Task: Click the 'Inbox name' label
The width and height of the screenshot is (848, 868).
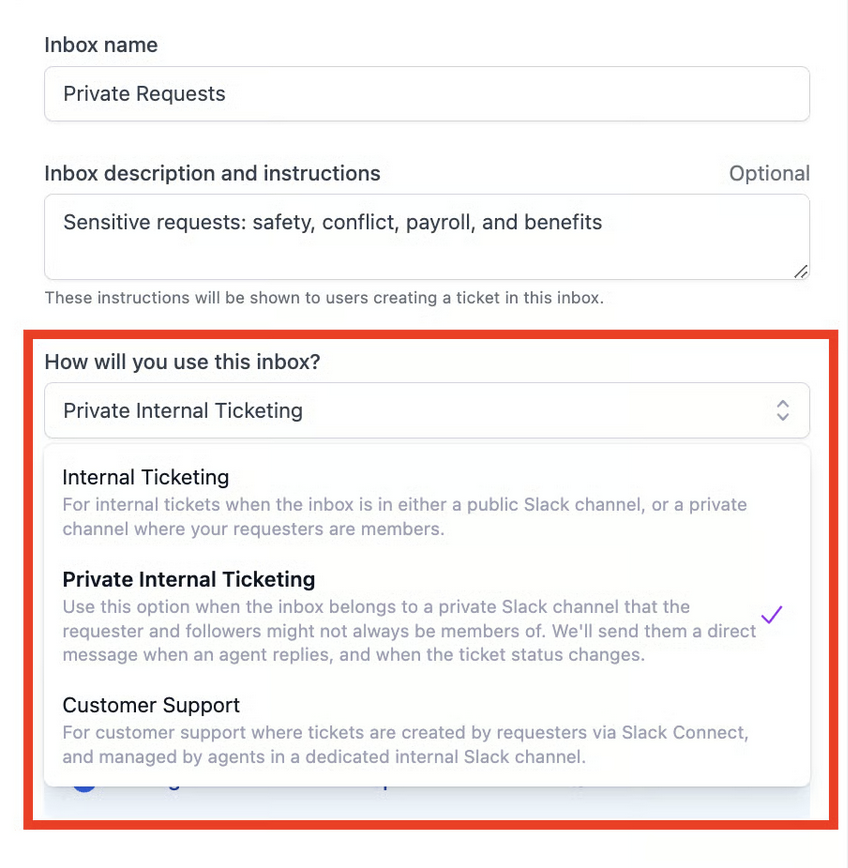Action: [101, 45]
